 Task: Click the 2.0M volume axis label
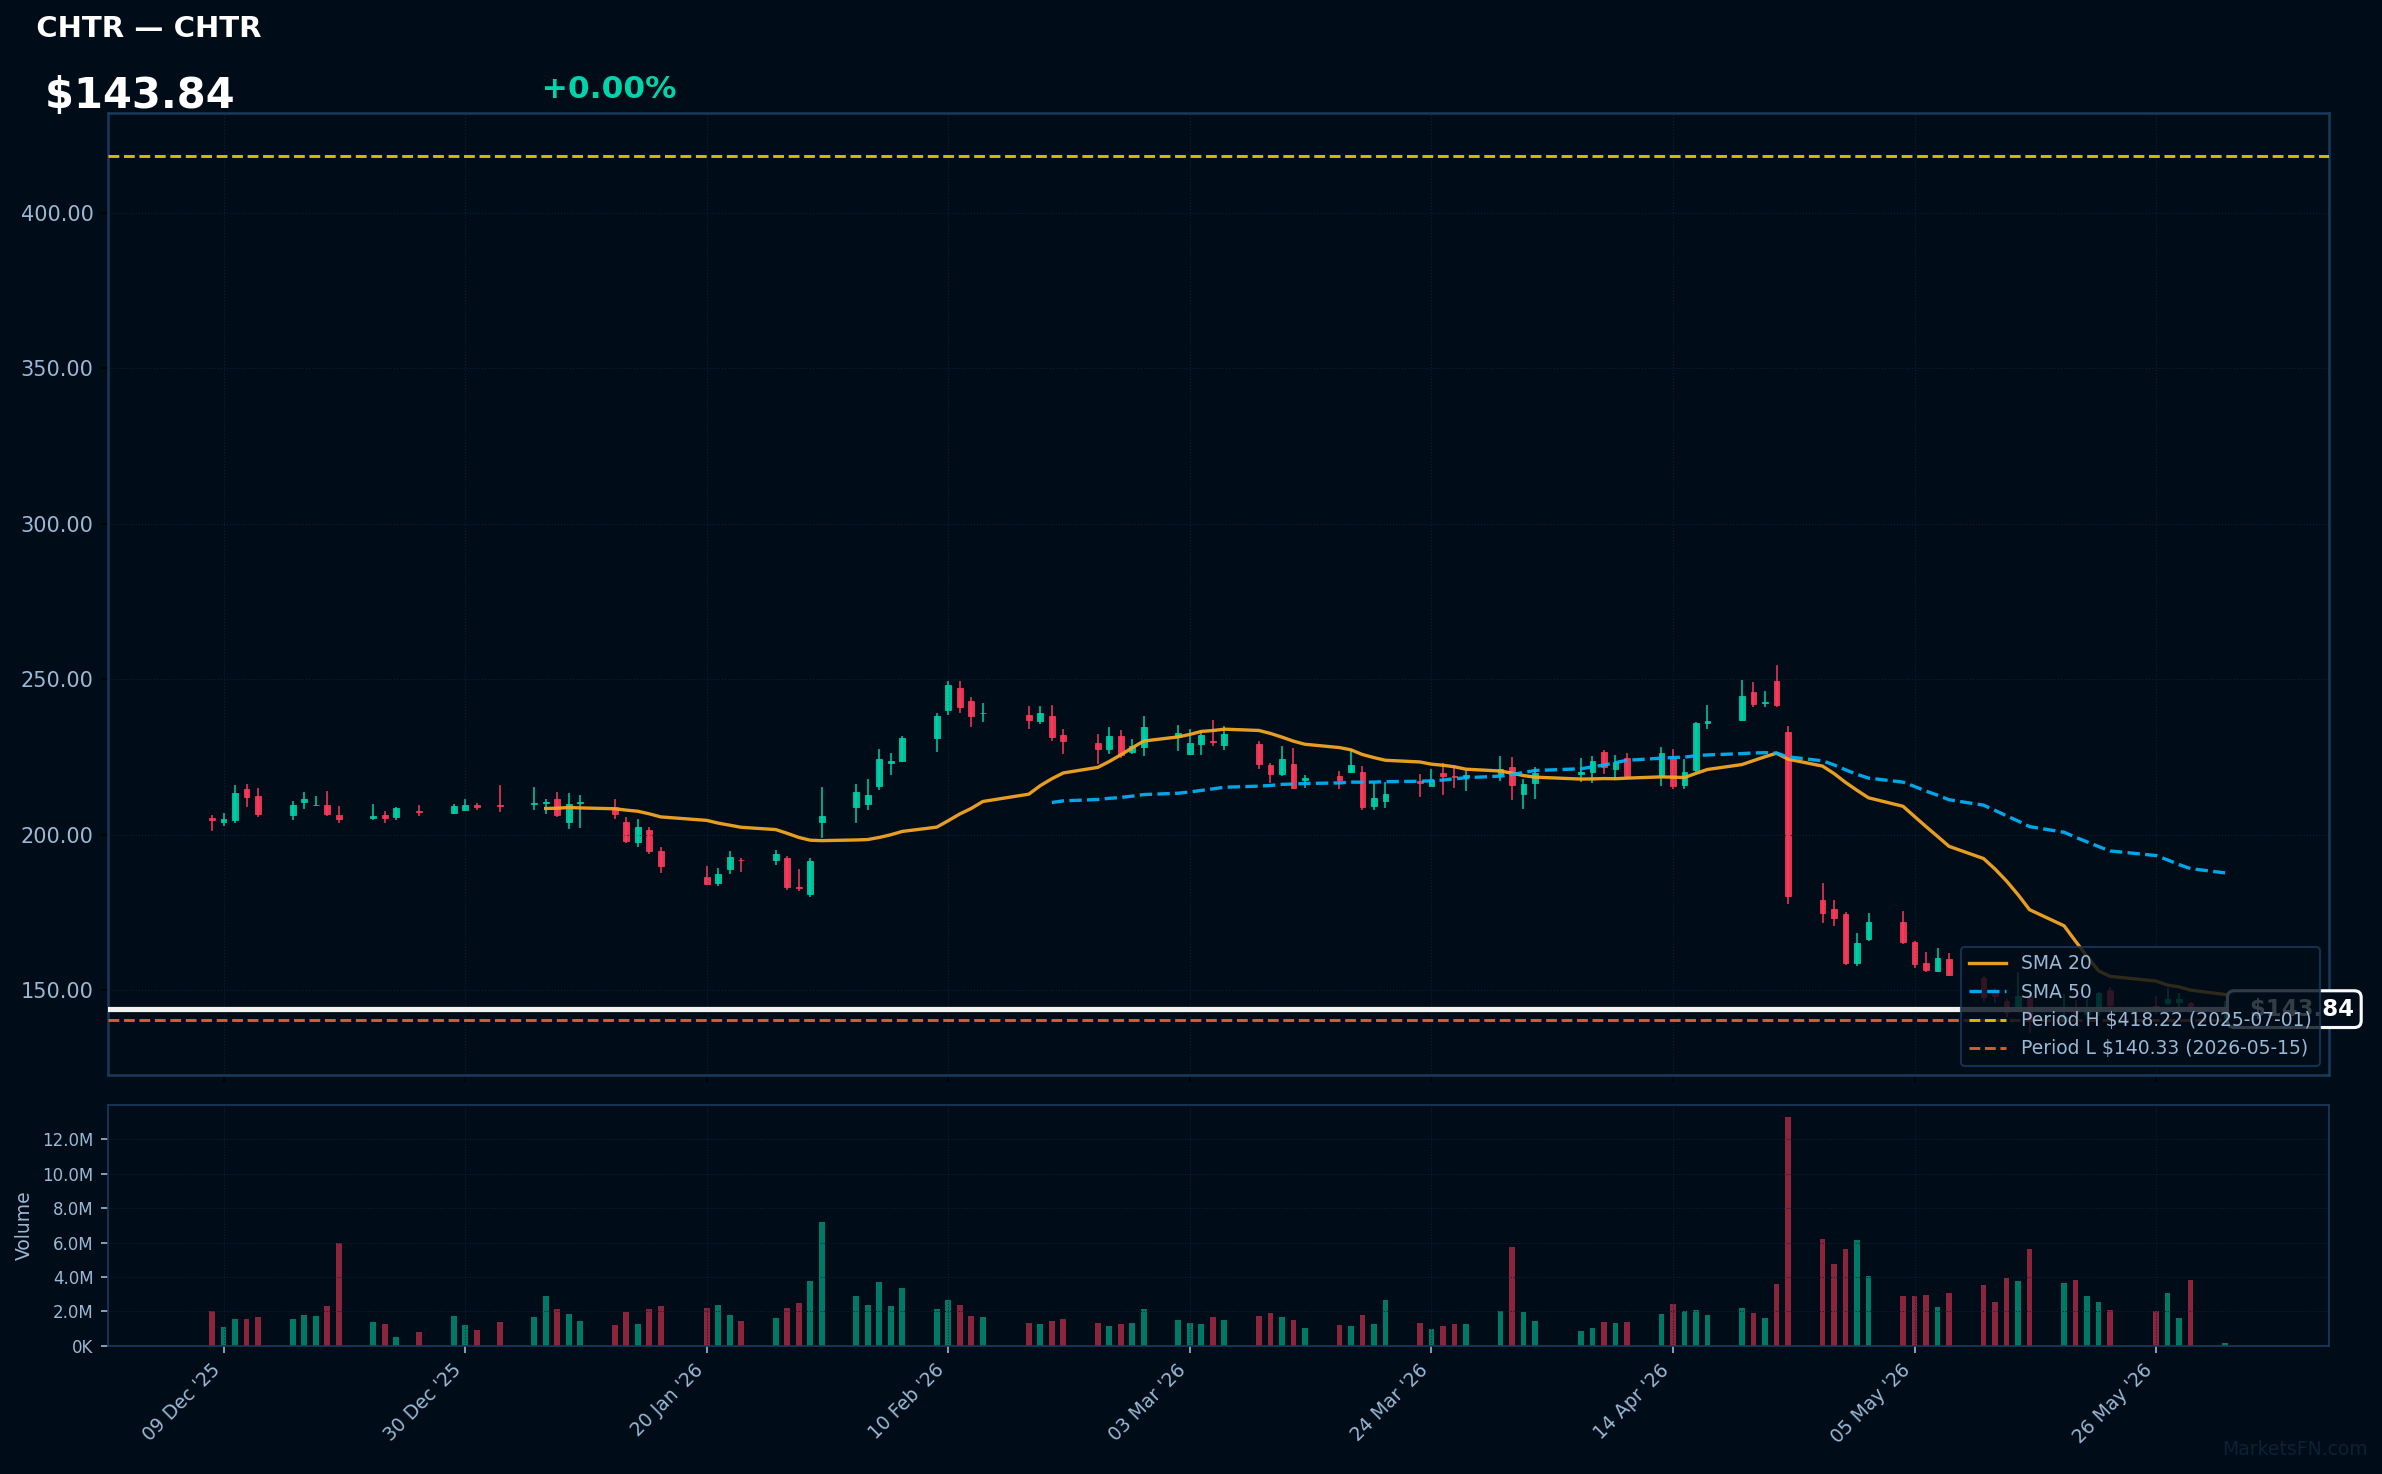(x=73, y=1312)
